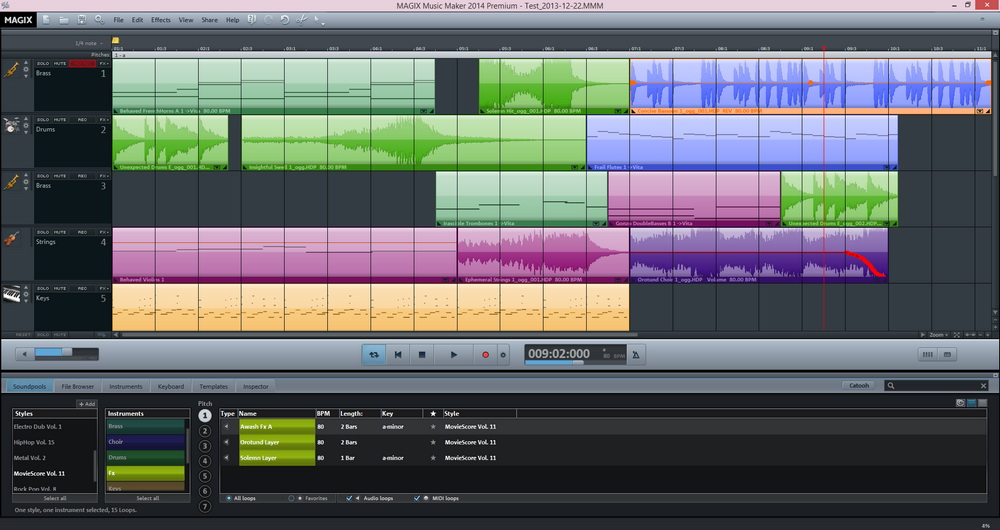This screenshot has height=530, width=1000.
Task: Open FX dropdown on Keys track 5
Action: coord(103,288)
